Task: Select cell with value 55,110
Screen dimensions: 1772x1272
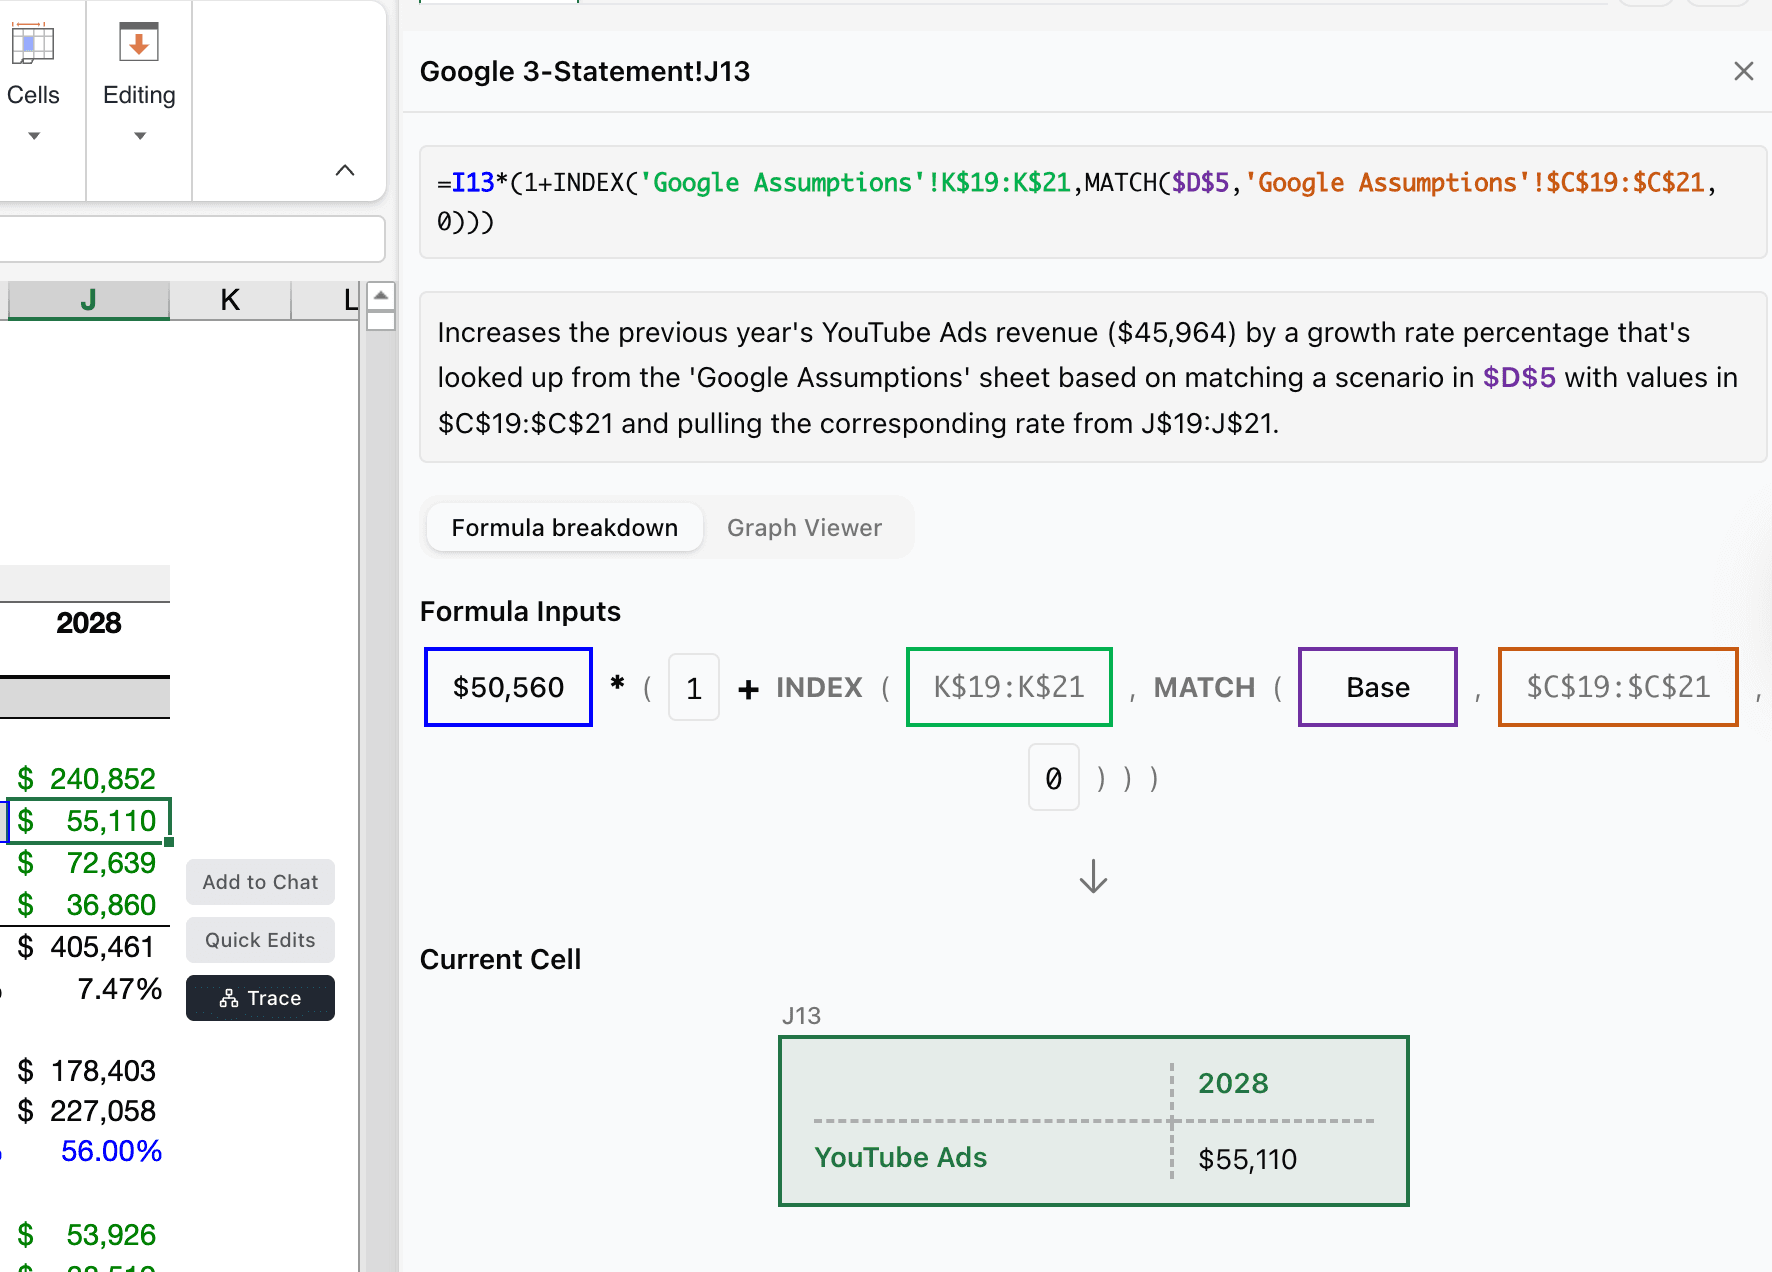Action: point(88,821)
